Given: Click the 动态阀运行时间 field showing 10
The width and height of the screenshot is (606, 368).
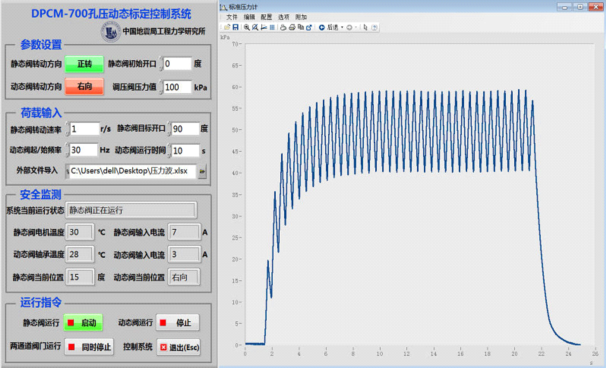Looking at the screenshot, I should pos(186,151).
